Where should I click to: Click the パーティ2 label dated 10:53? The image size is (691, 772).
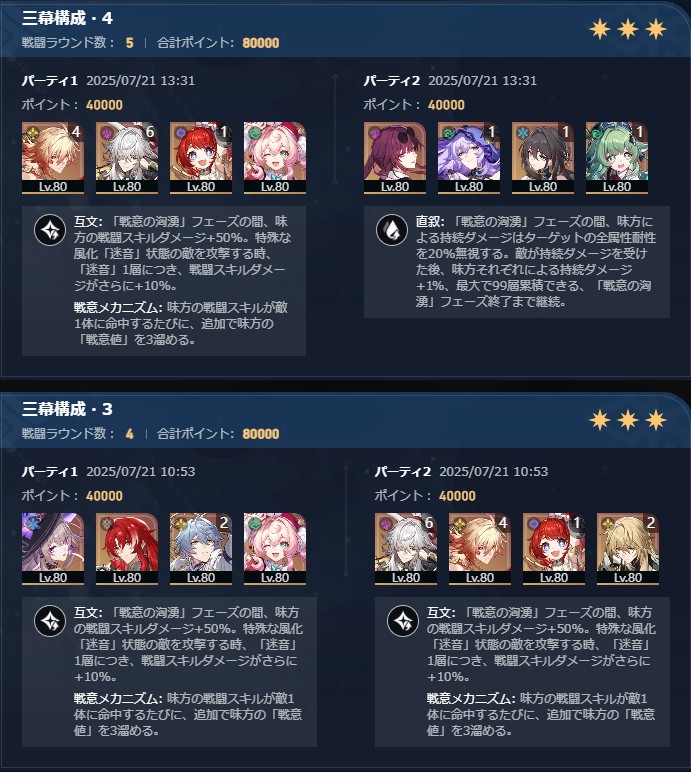click(402, 471)
